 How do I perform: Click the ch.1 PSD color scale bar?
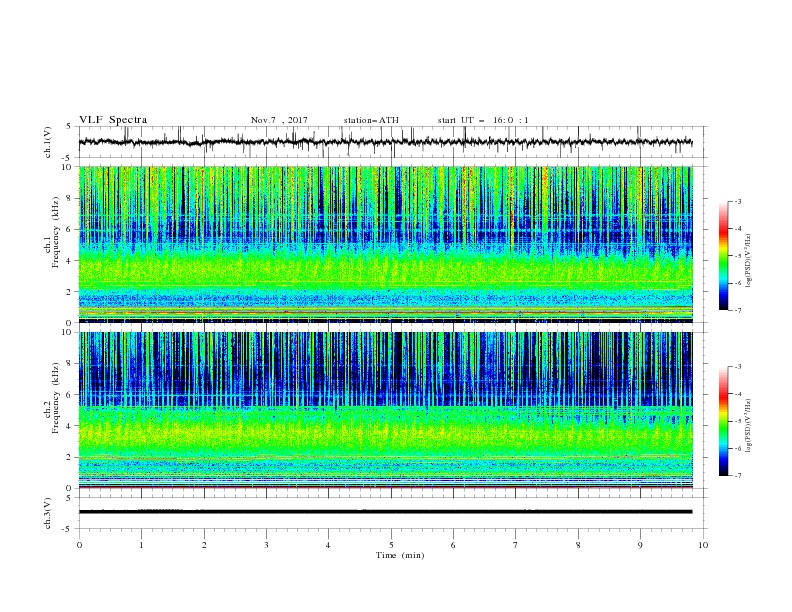[x=723, y=256]
